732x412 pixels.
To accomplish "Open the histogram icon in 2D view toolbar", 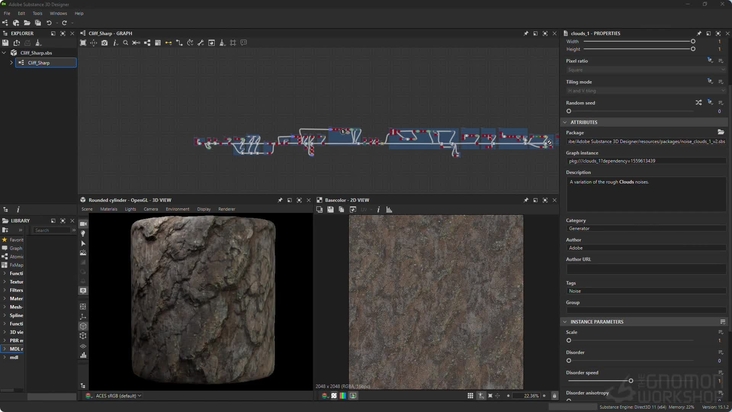I will 389,209.
